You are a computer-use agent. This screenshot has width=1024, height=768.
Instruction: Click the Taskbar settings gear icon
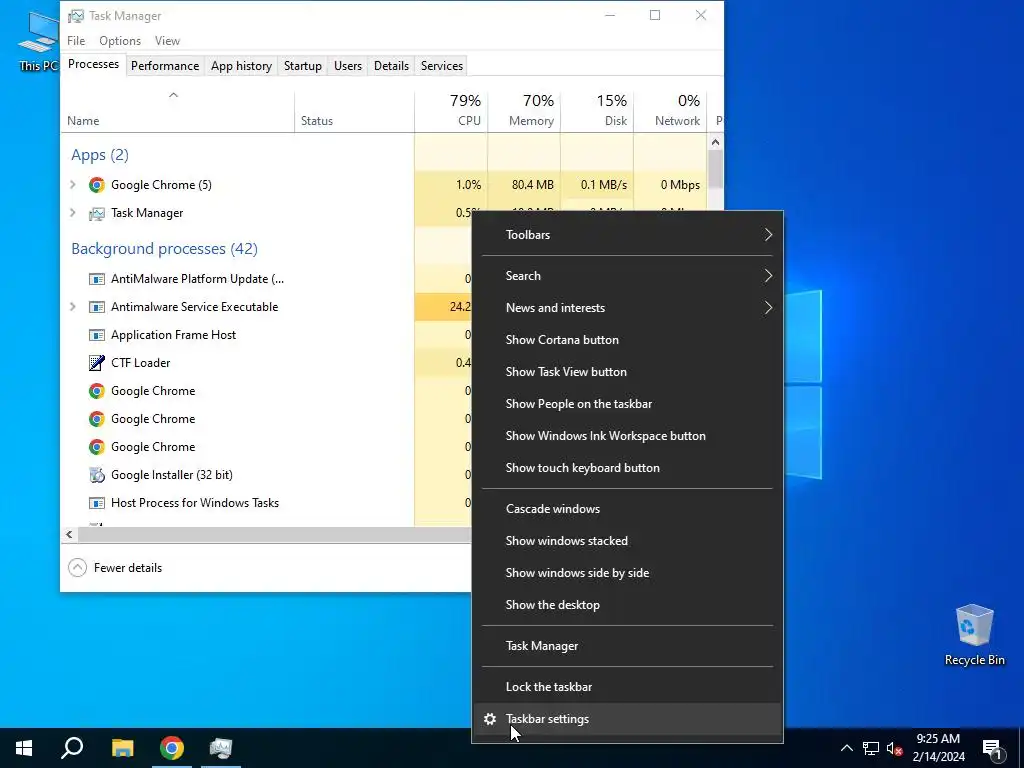pyautogui.click(x=490, y=719)
